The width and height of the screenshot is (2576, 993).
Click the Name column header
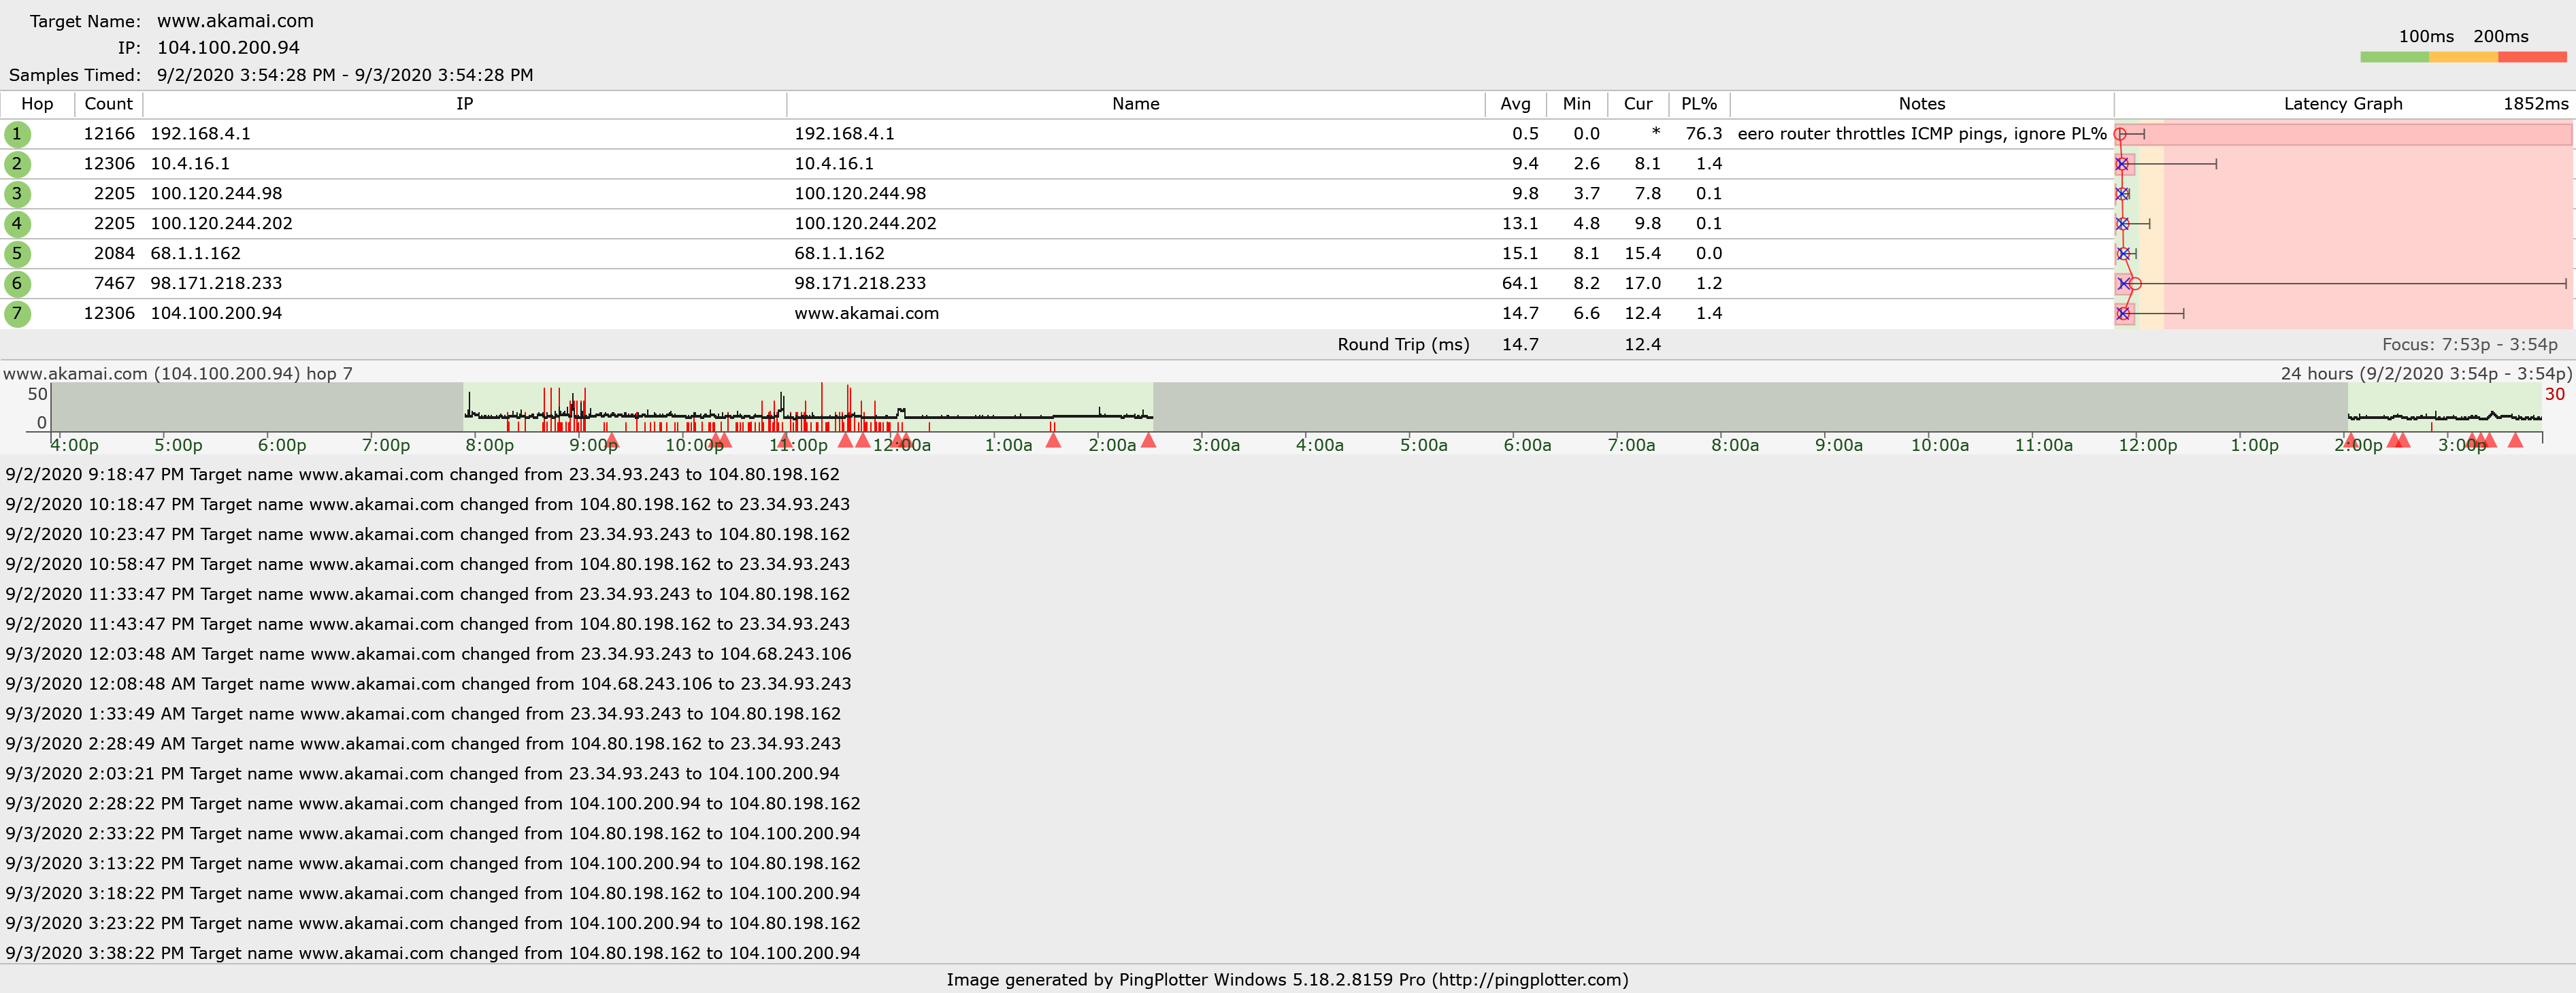pos(1136,104)
